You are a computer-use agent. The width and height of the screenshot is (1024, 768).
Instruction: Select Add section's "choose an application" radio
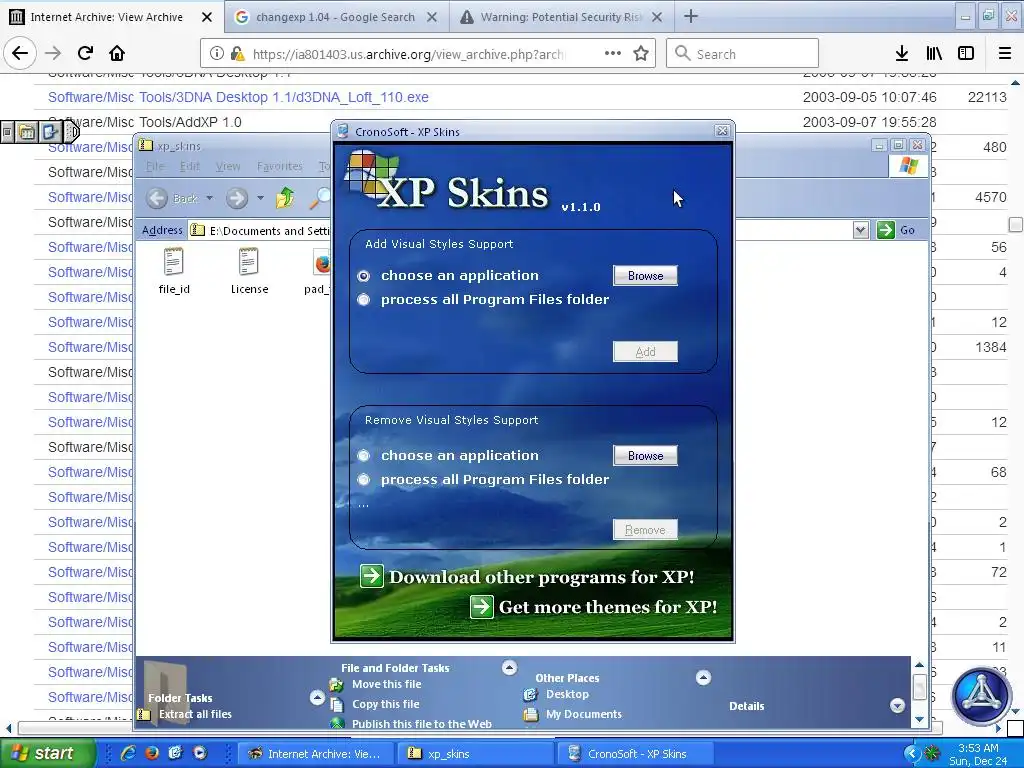(364, 276)
